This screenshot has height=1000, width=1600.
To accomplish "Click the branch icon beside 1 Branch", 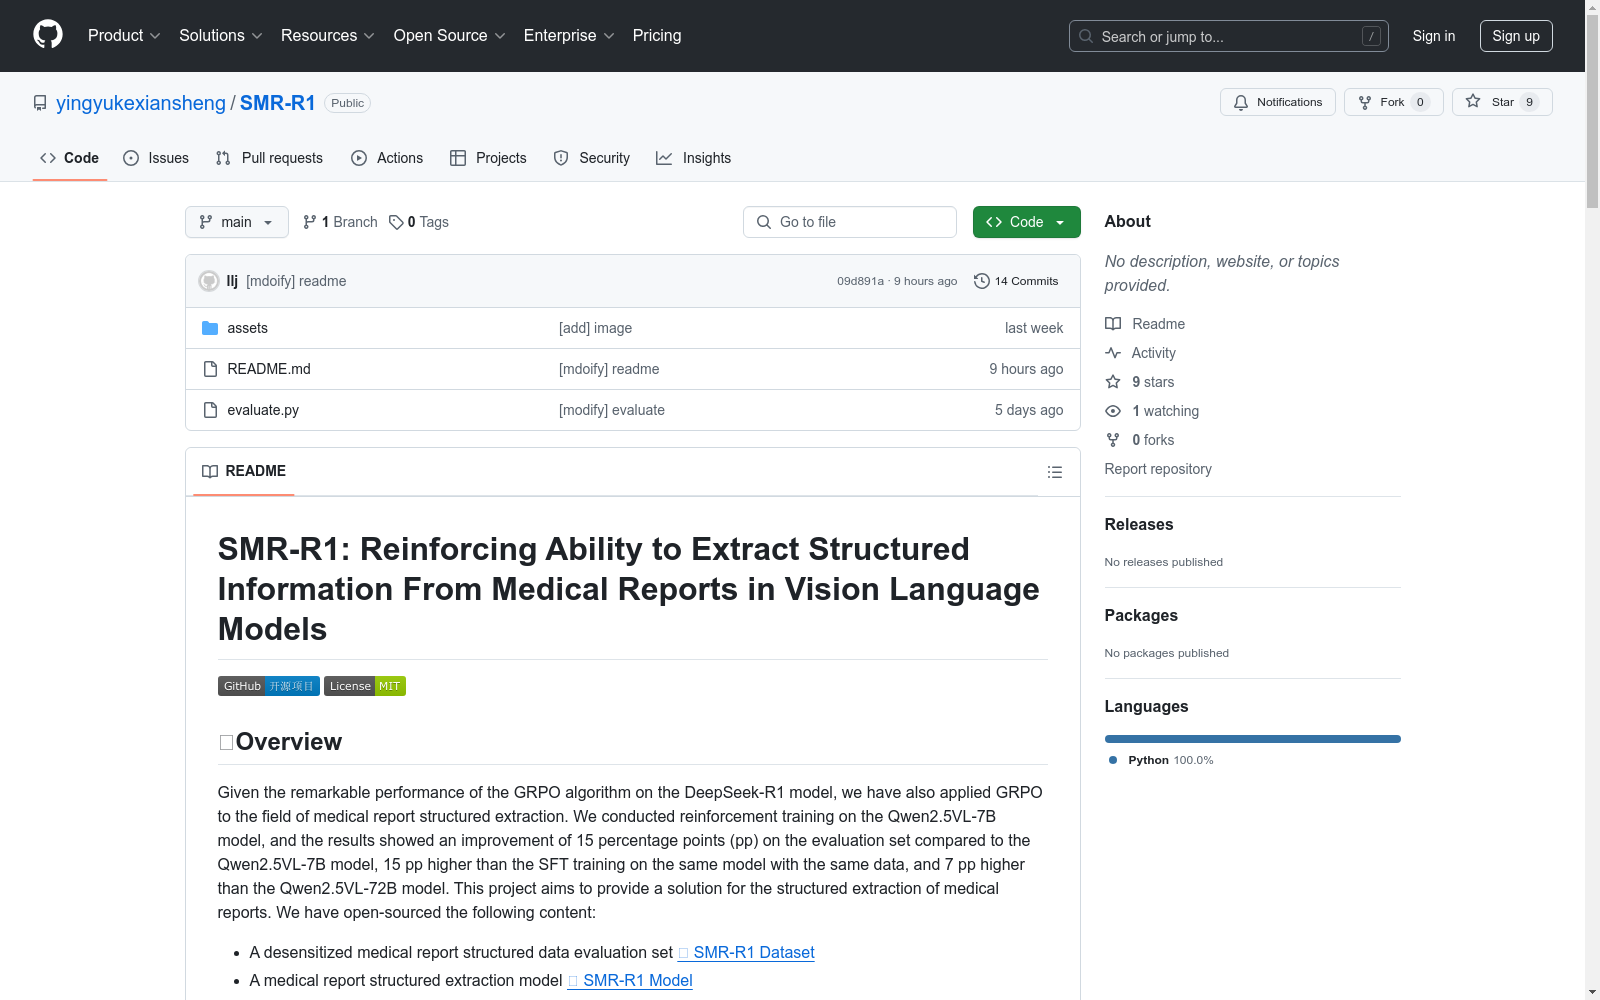I will pyautogui.click(x=310, y=222).
